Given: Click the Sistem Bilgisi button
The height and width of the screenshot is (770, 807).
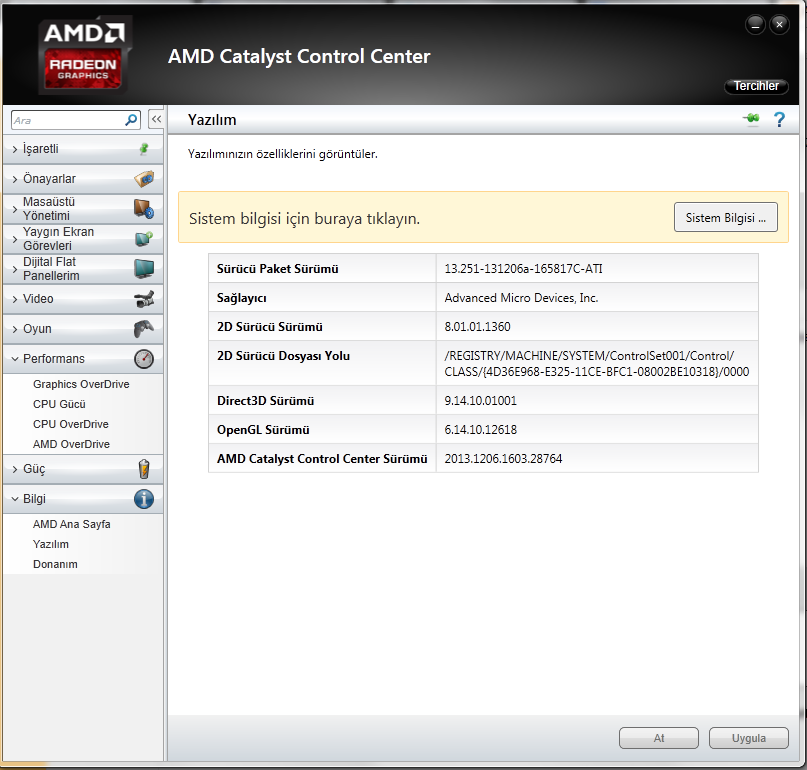Looking at the screenshot, I should point(726,217).
